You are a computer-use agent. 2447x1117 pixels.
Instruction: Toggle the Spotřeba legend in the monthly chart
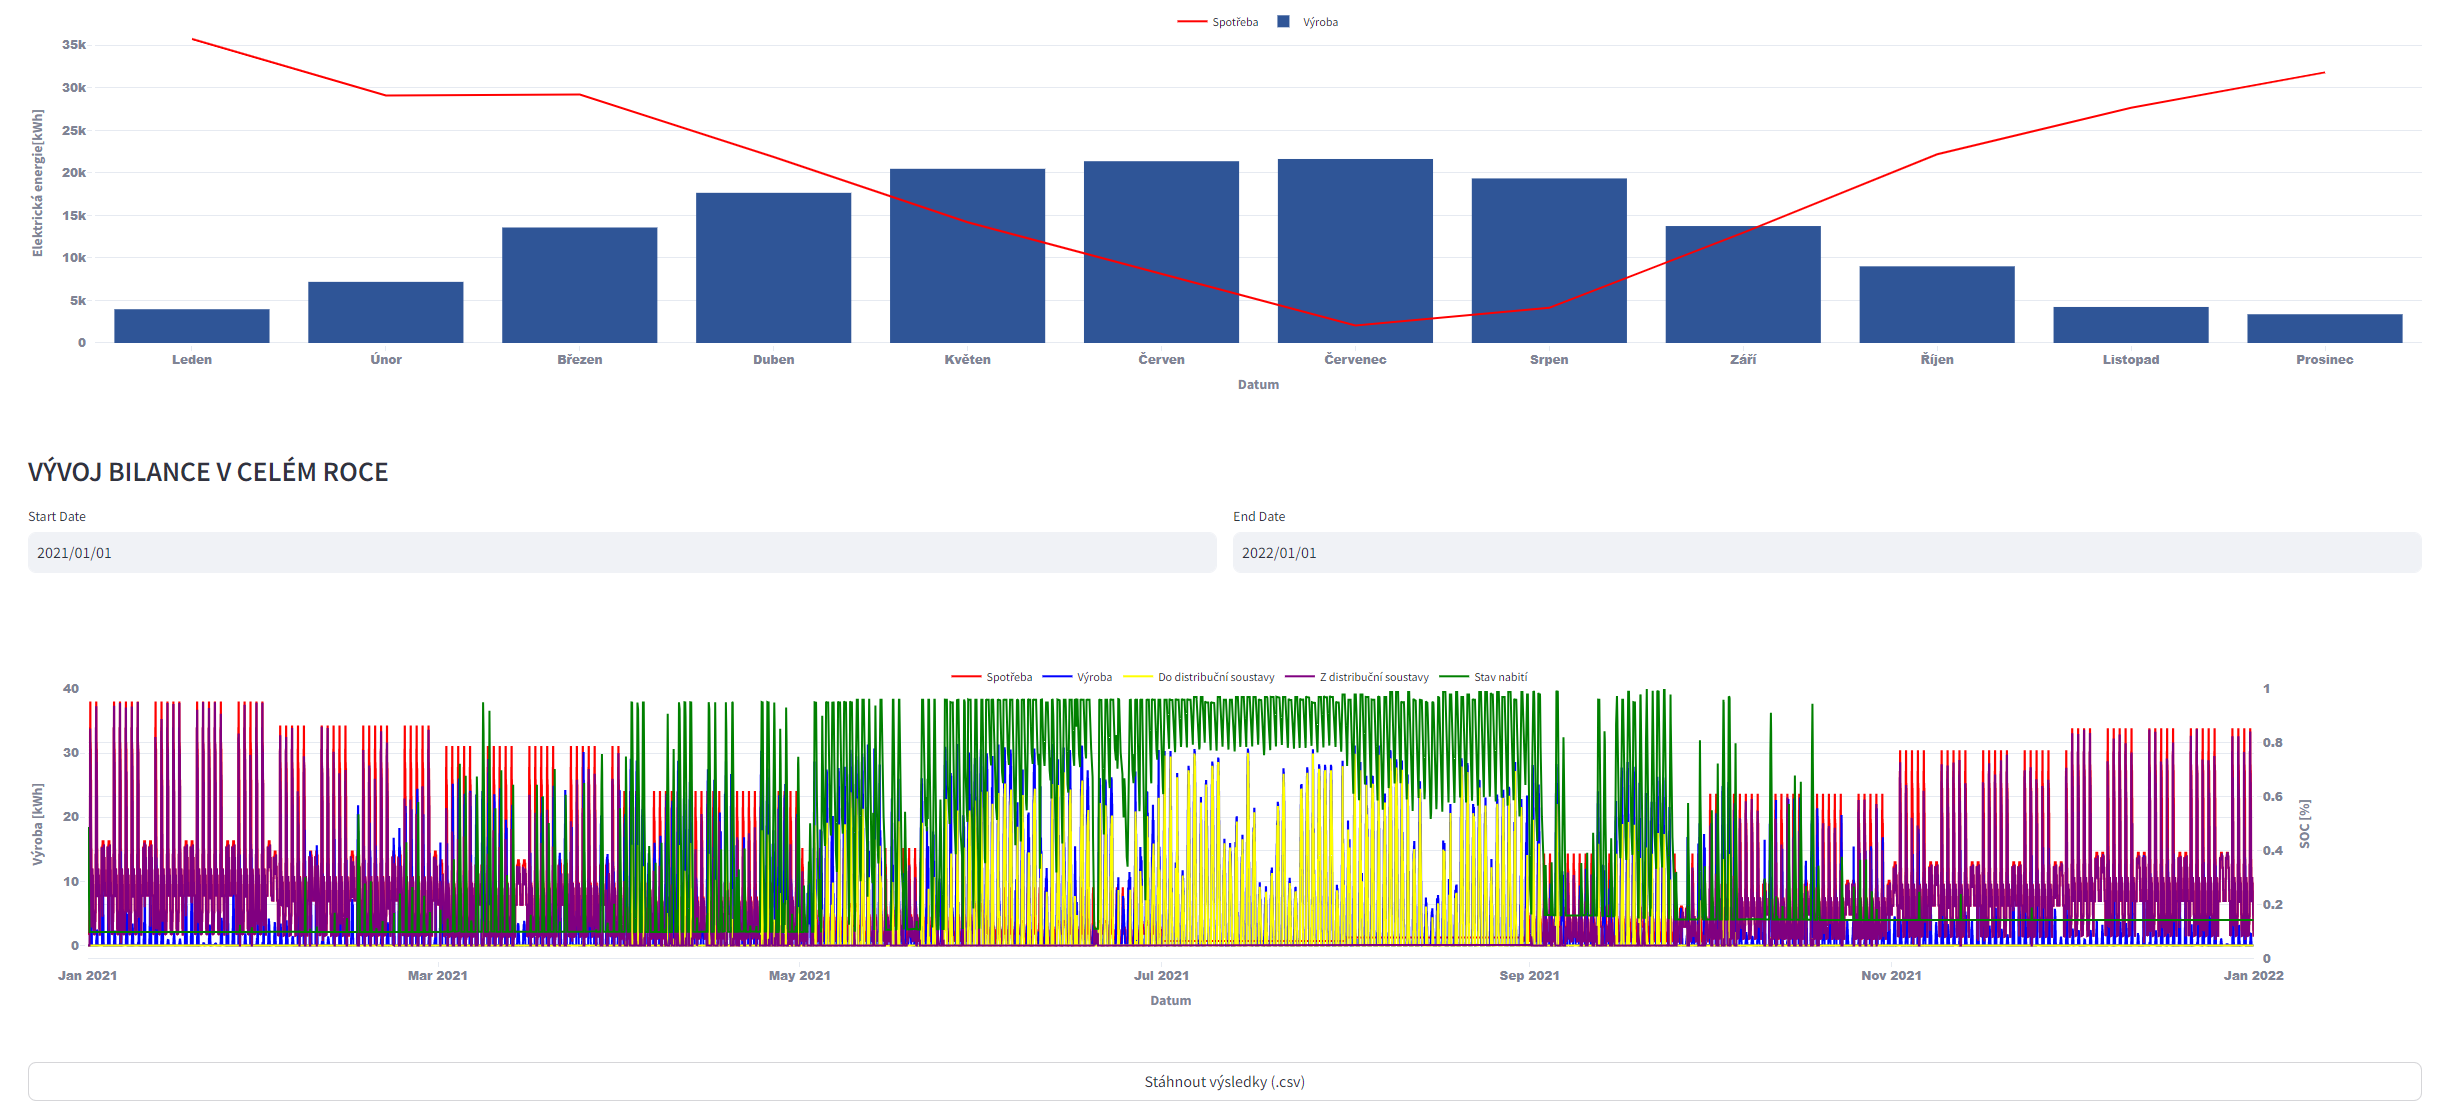pyautogui.click(x=1217, y=22)
